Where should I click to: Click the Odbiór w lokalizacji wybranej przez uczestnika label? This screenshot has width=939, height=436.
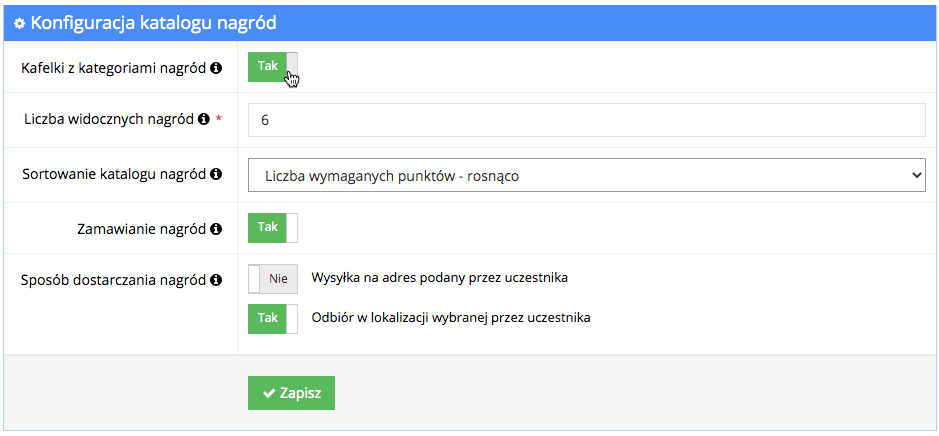pos(451,318)
